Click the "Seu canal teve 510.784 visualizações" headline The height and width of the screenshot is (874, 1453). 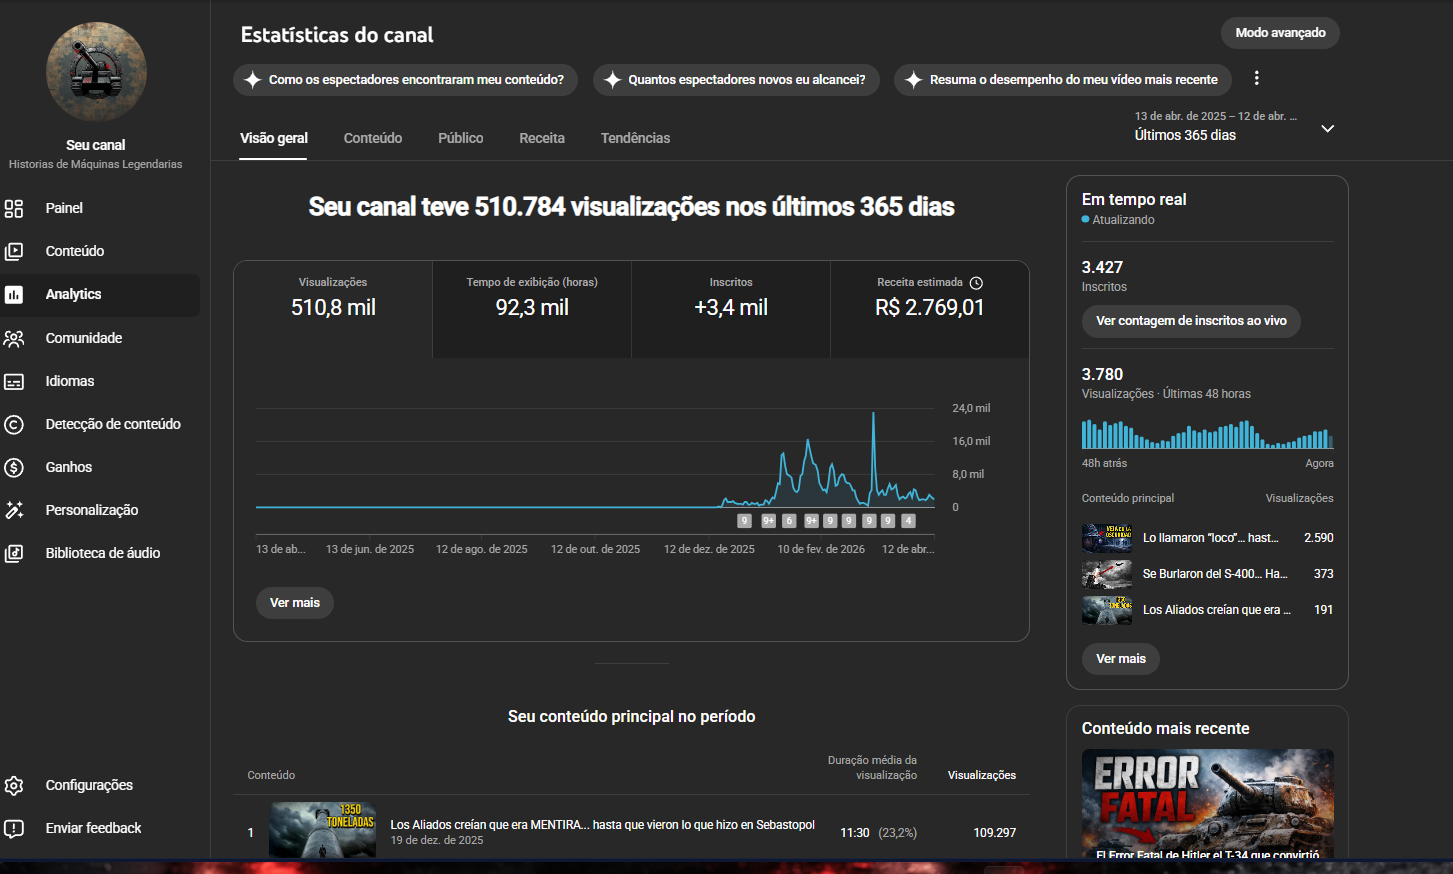pyautogui.click(x=632, y=207)
